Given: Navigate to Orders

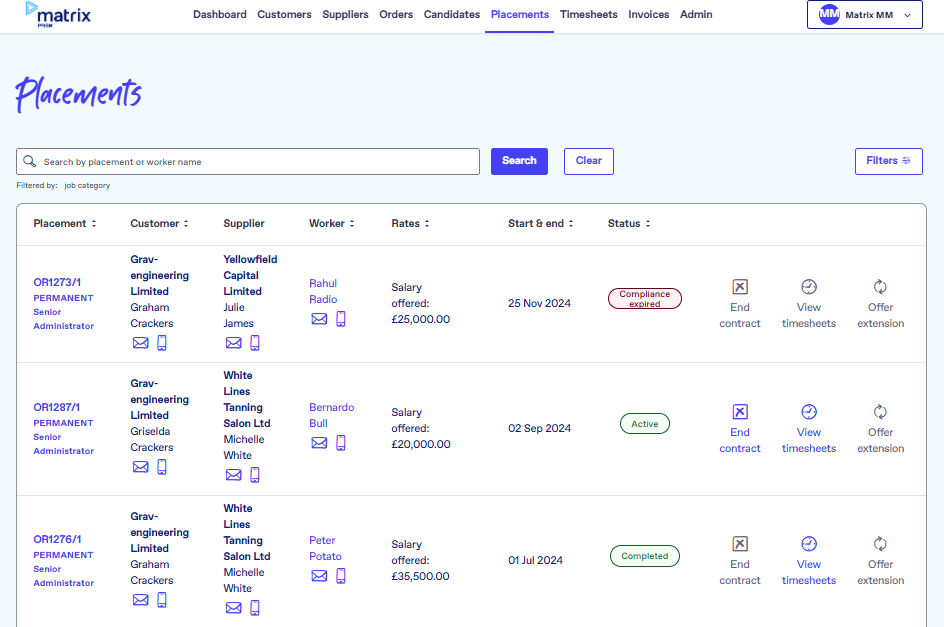Looking at the screenshot, I should 396,14.
